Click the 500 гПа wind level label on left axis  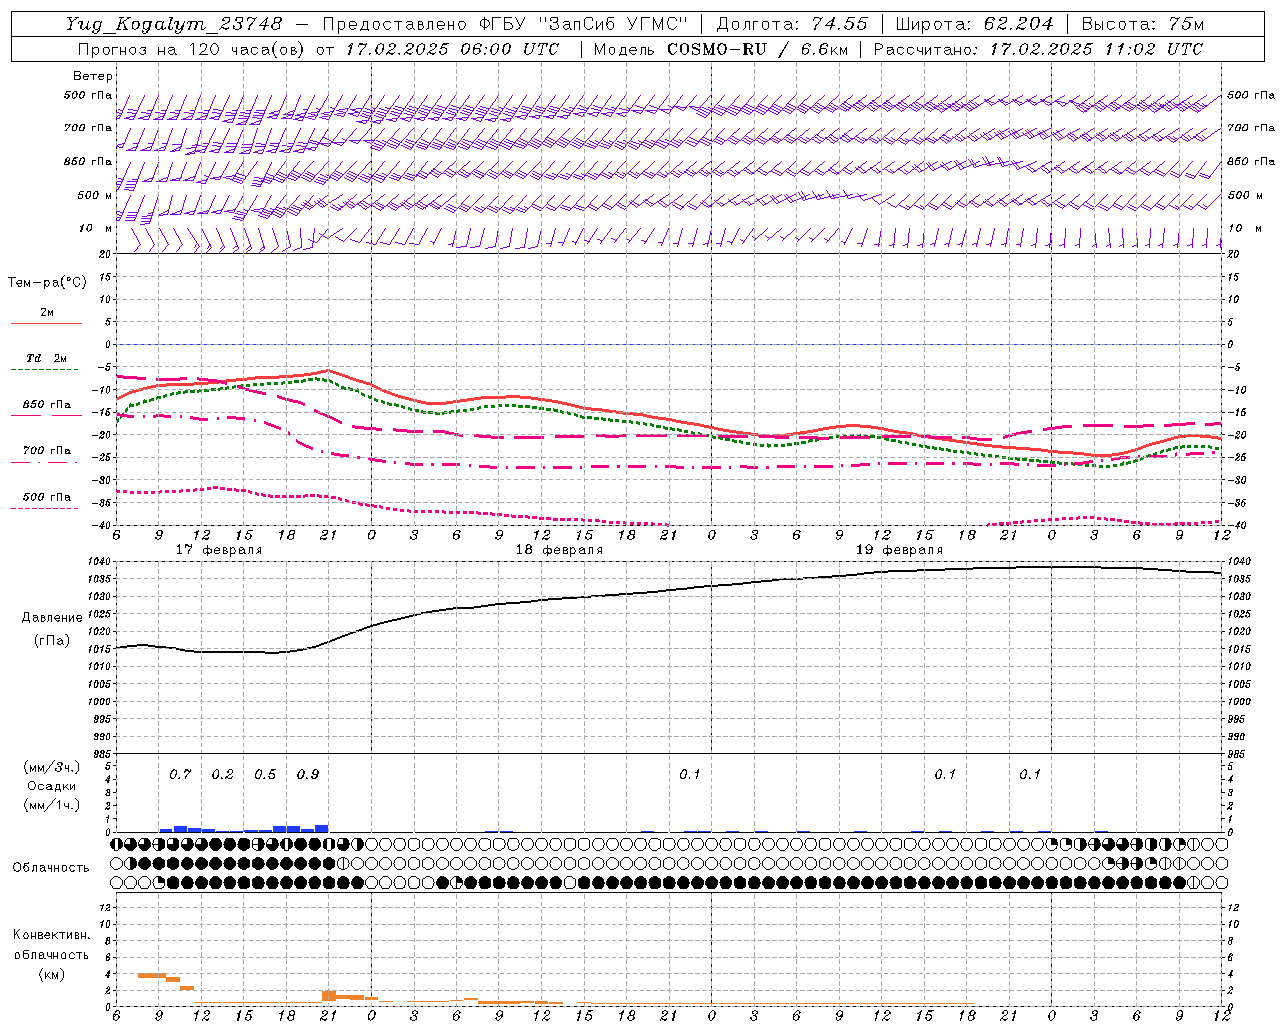88,95
